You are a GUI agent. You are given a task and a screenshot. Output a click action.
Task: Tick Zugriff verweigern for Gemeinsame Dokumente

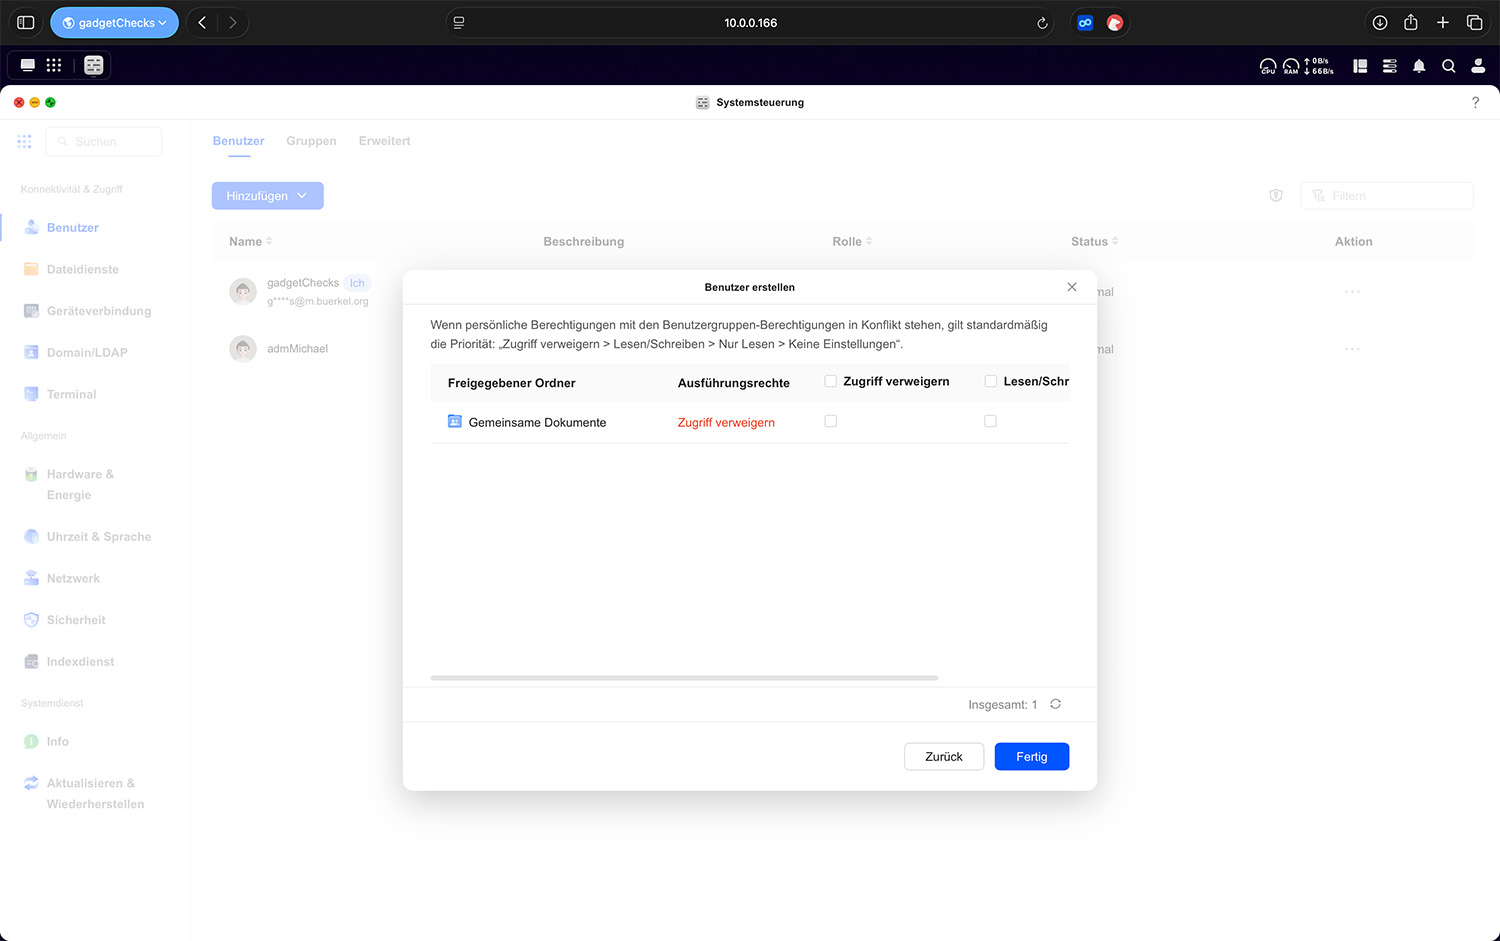[830, 421]
